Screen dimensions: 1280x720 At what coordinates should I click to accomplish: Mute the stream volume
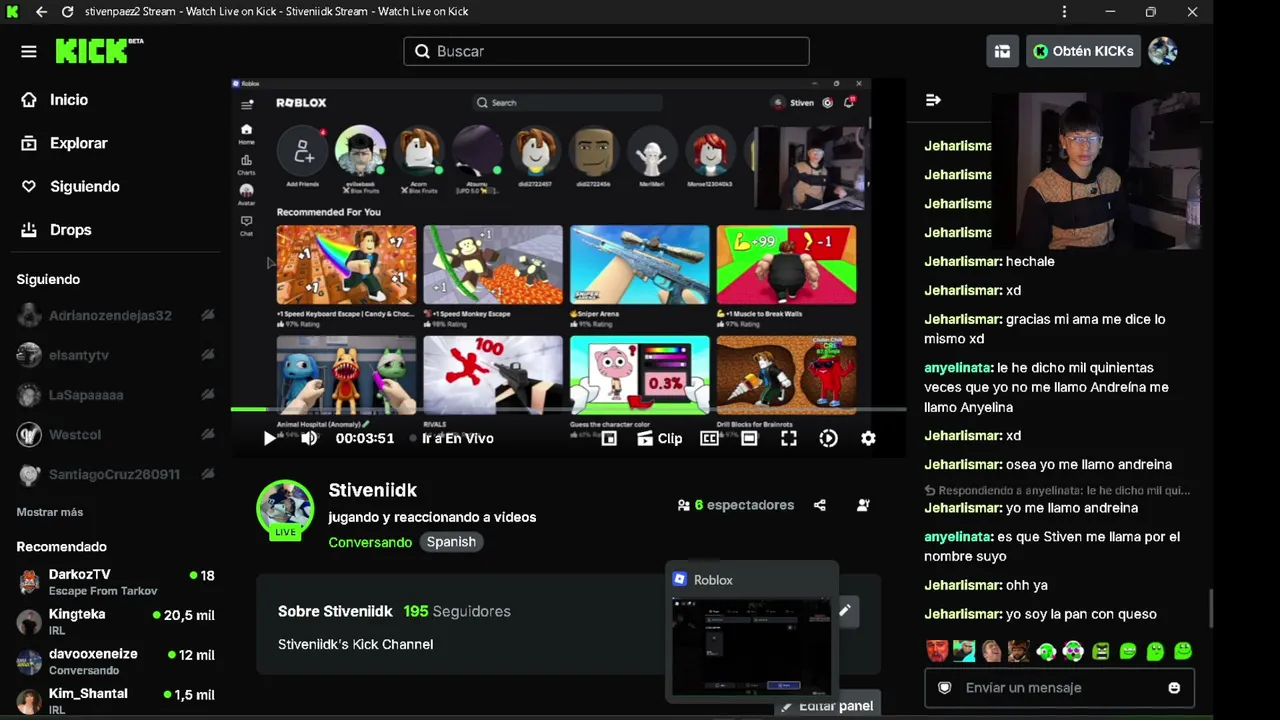pyautogui.click(x=309, y=438)
